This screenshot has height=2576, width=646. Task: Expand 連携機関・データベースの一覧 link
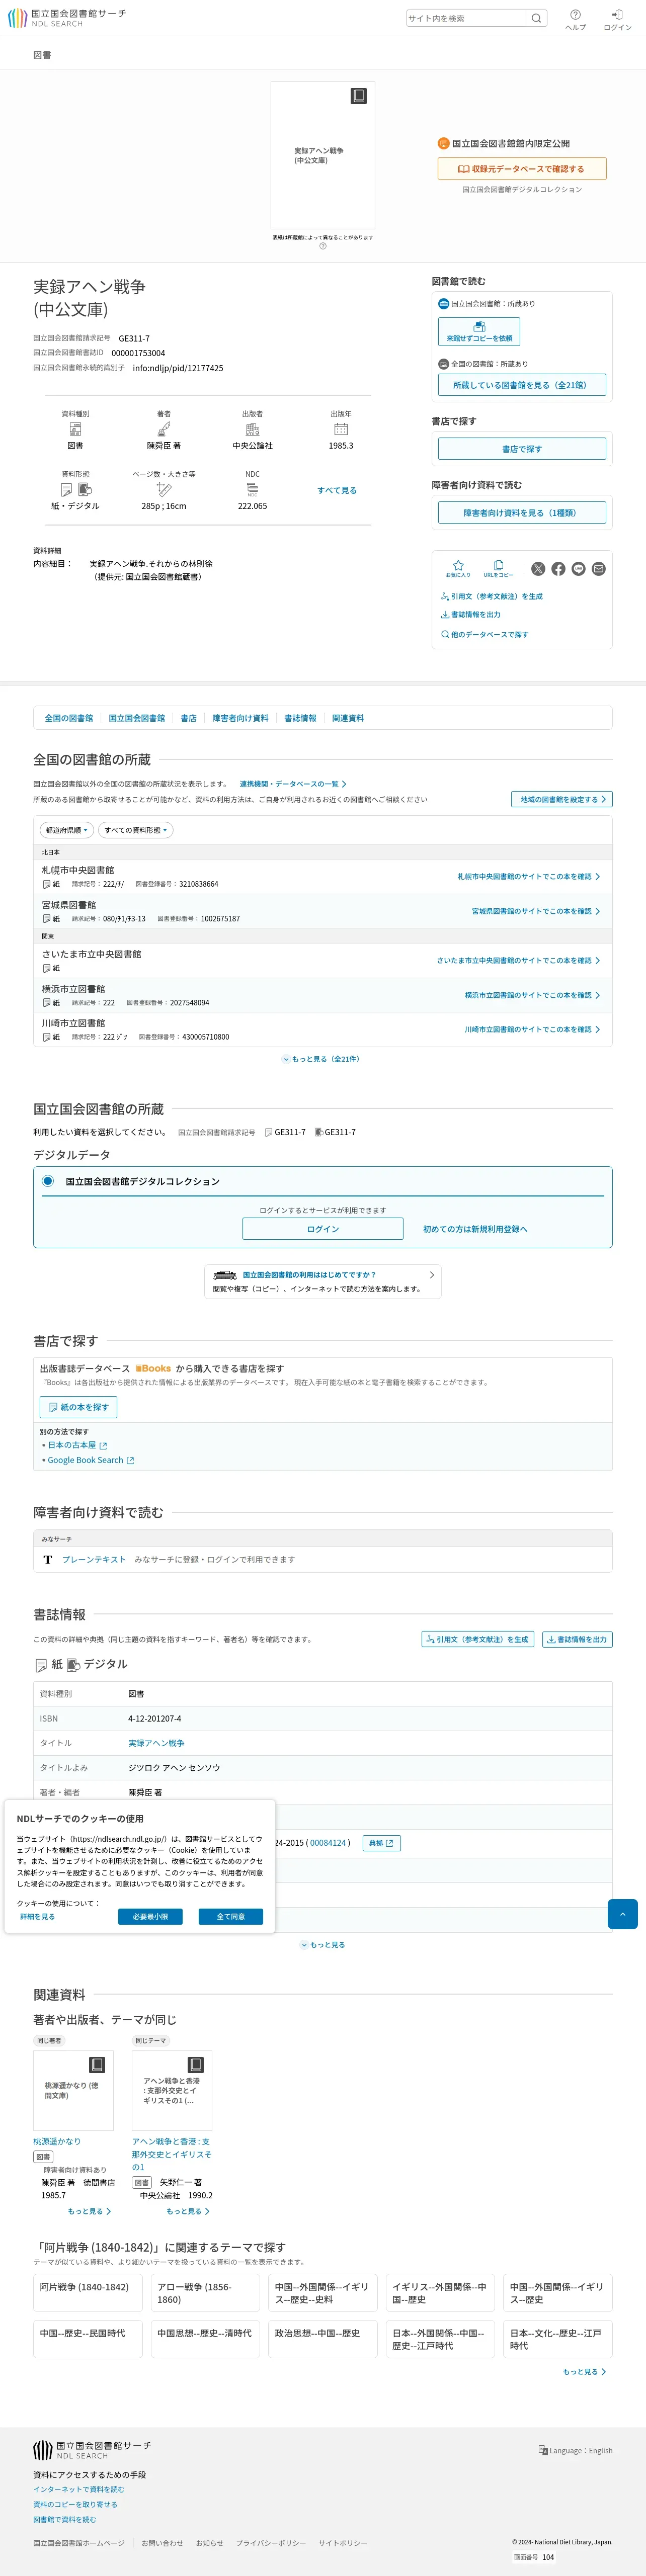click(x=293, y=784)
